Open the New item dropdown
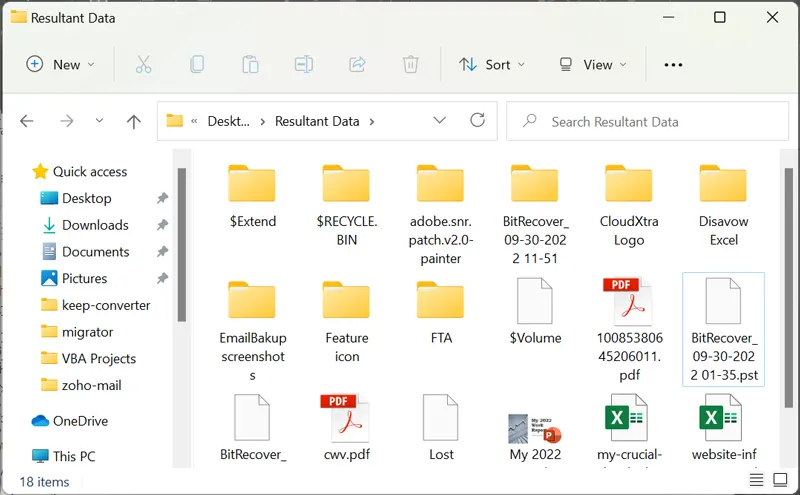The image size is (800, 495). click(x=61, y=64)
